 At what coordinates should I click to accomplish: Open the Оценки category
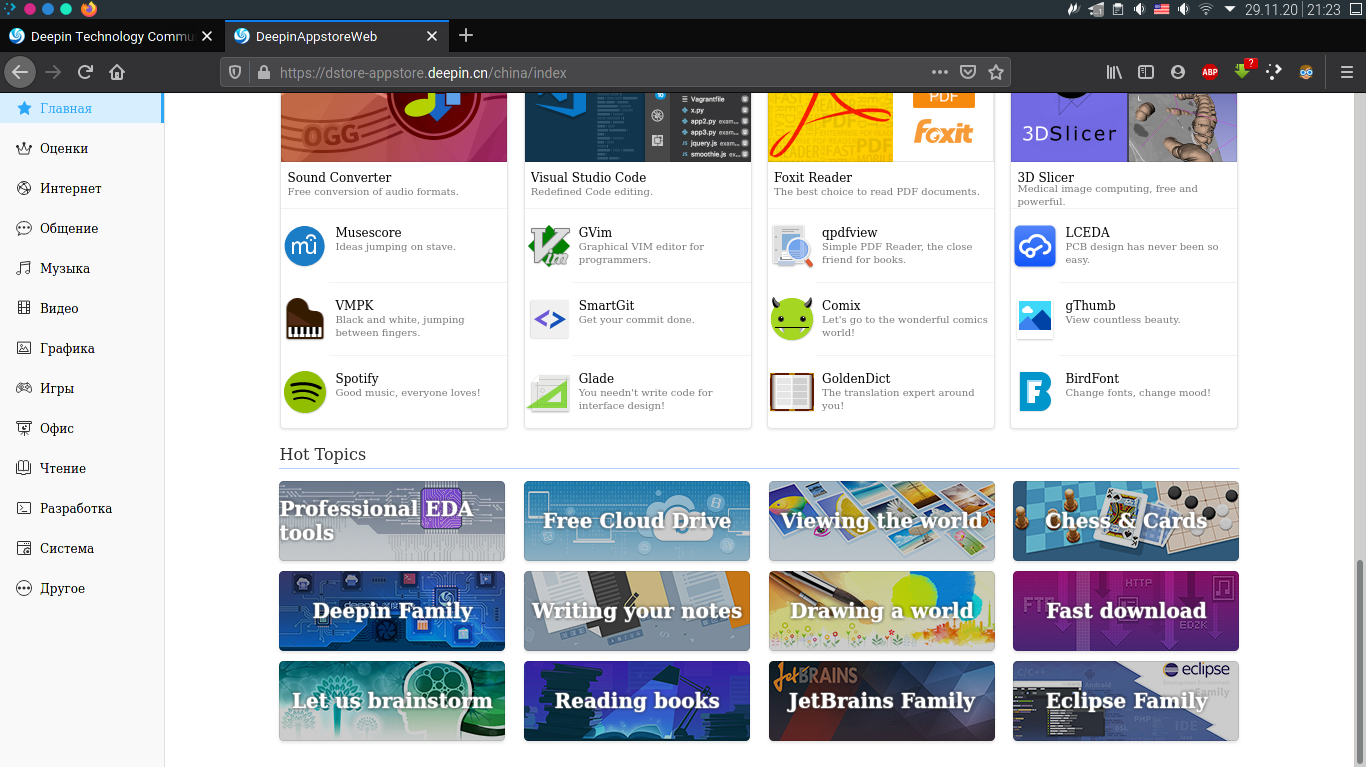[81, 148]
